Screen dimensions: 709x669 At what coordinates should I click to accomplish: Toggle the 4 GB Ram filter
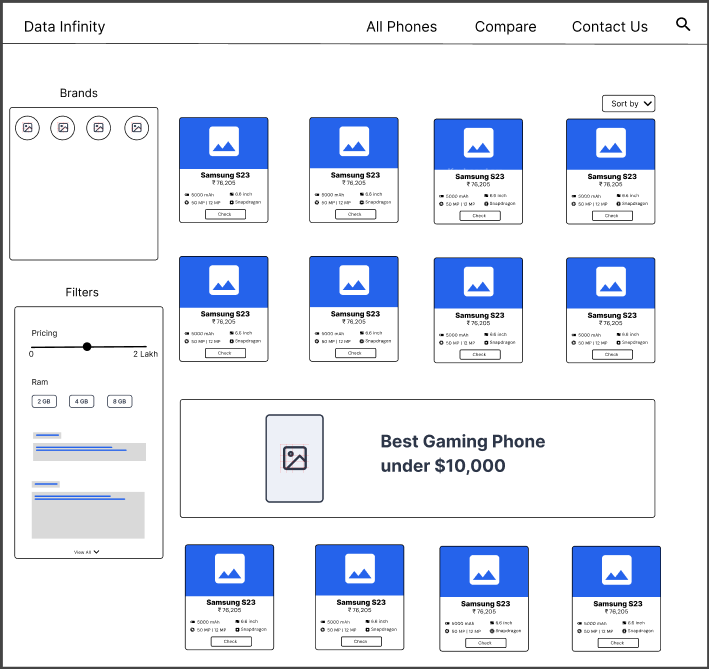point(82,401)
